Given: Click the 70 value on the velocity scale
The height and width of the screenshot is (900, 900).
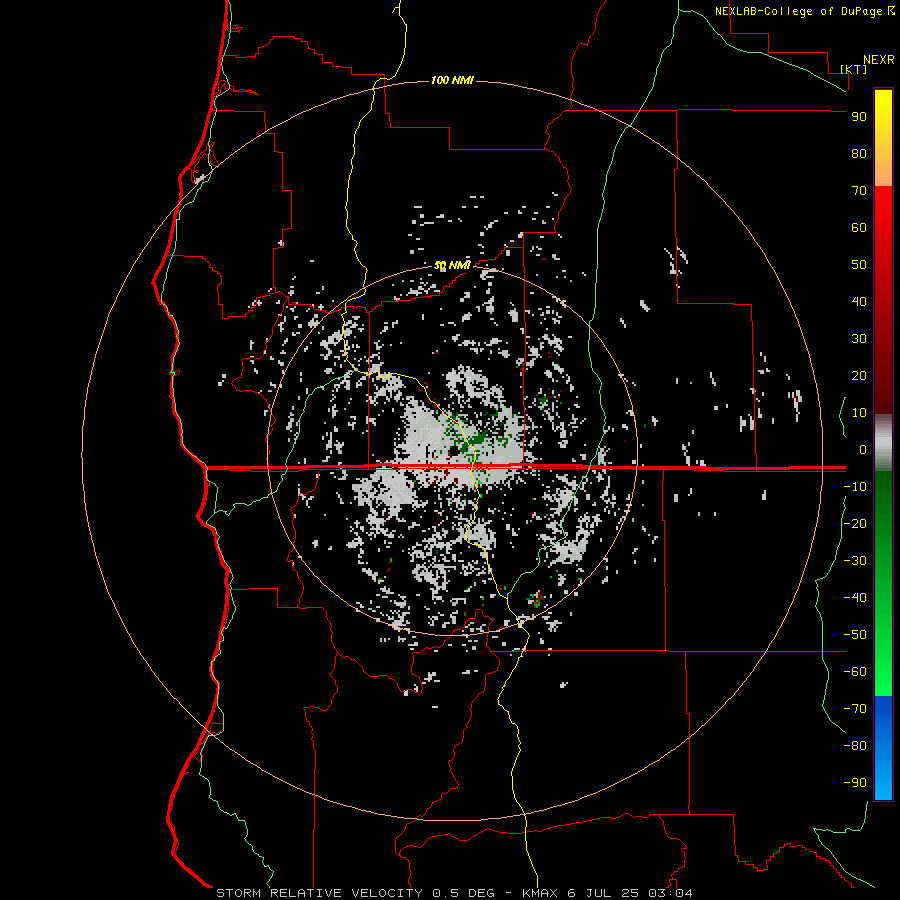Looking at the screenshot, I should pos(859,191).
